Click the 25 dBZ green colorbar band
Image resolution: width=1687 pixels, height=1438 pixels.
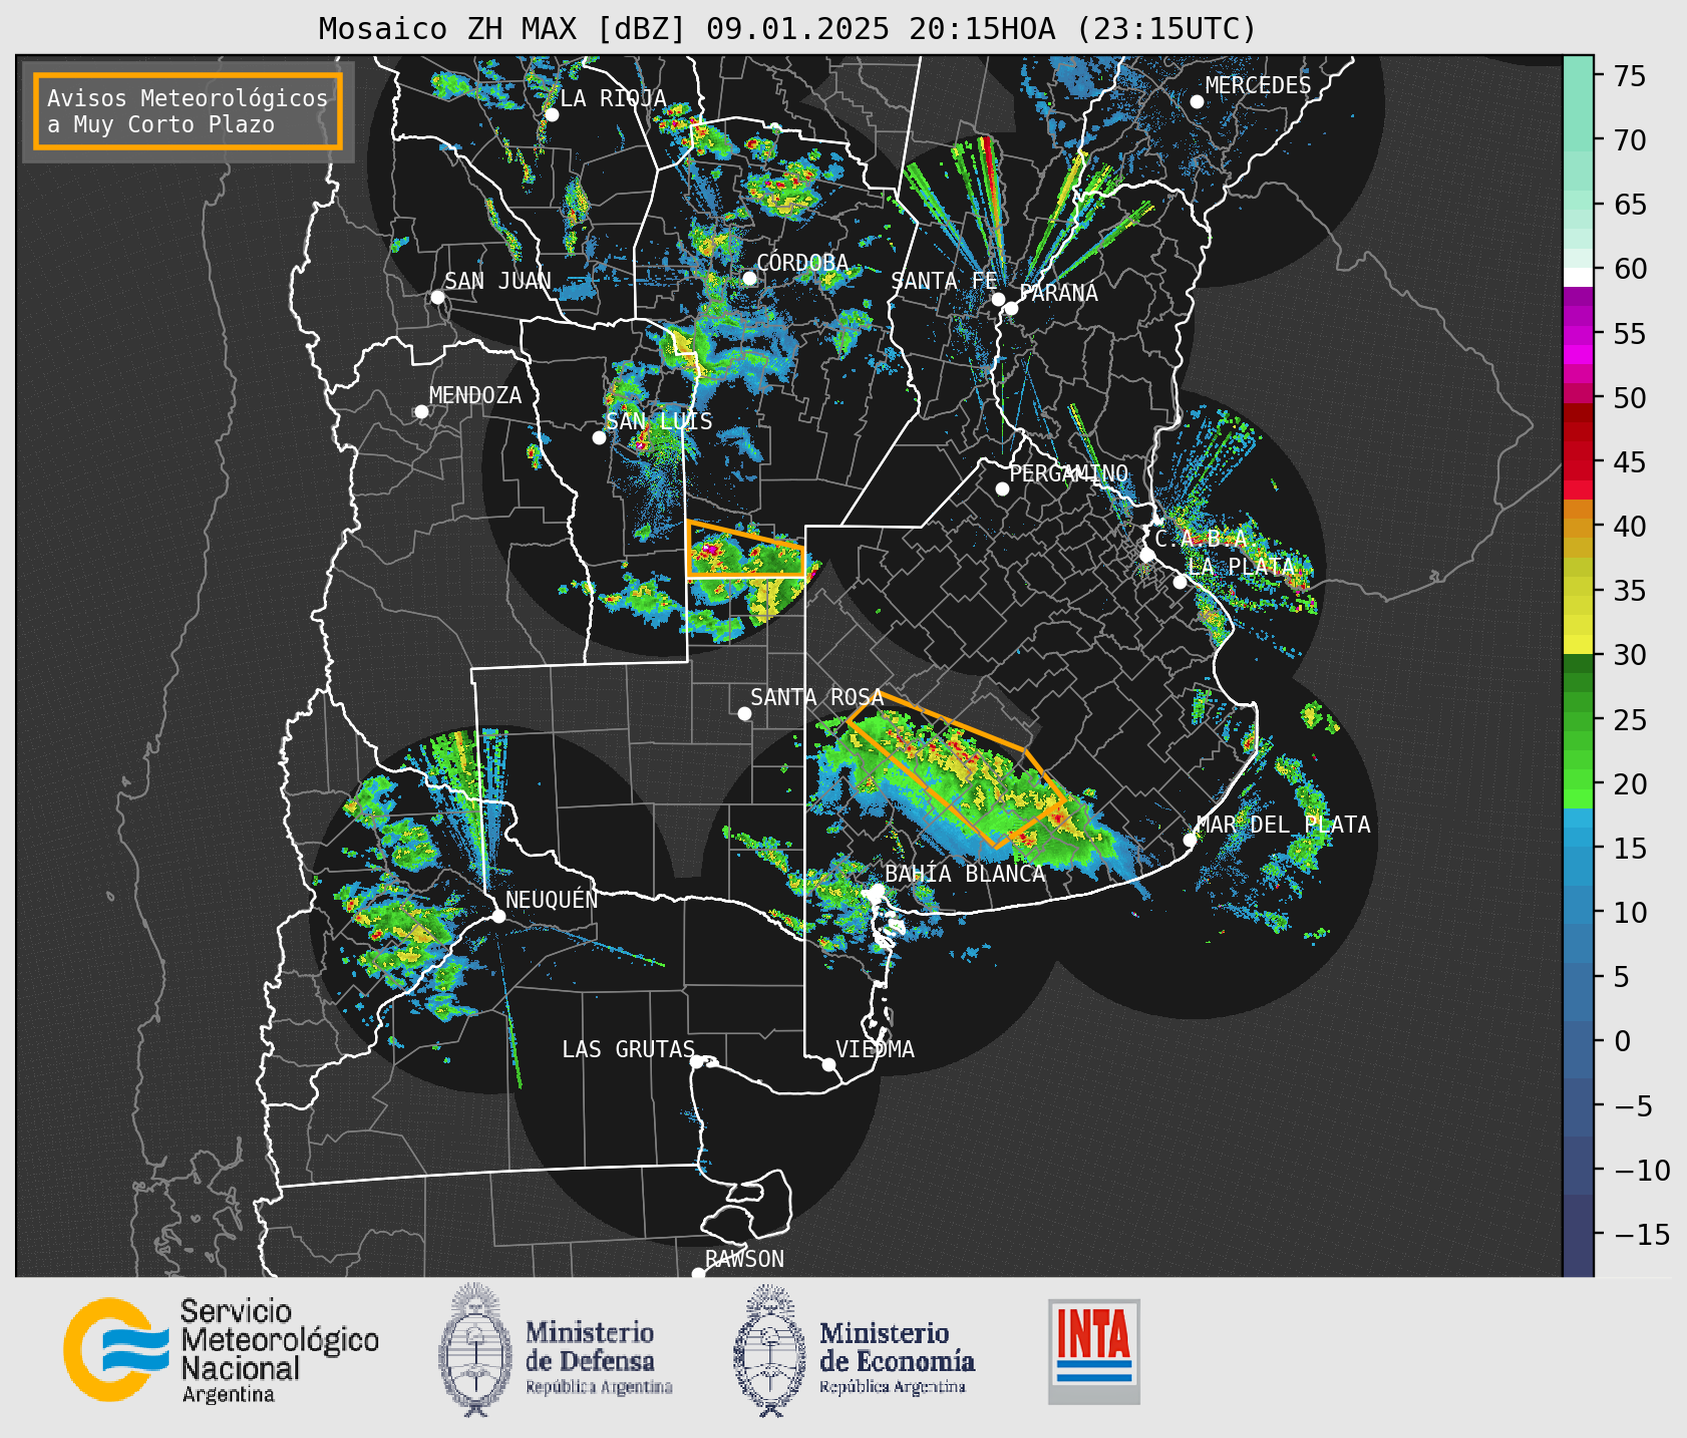click(1577, 719)
